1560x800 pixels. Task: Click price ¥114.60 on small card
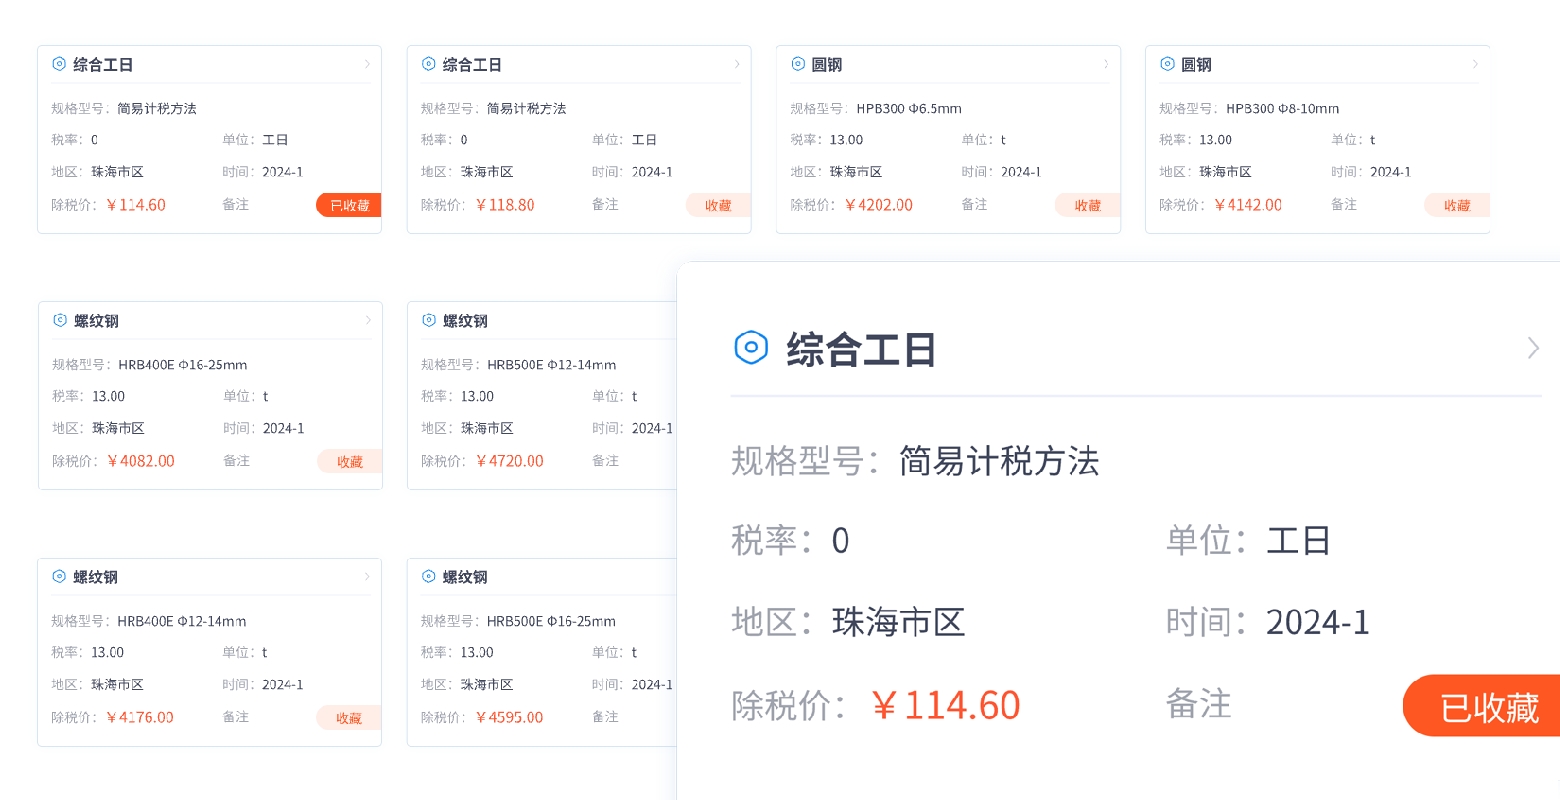pyautogui.click(x=136, y=205)
